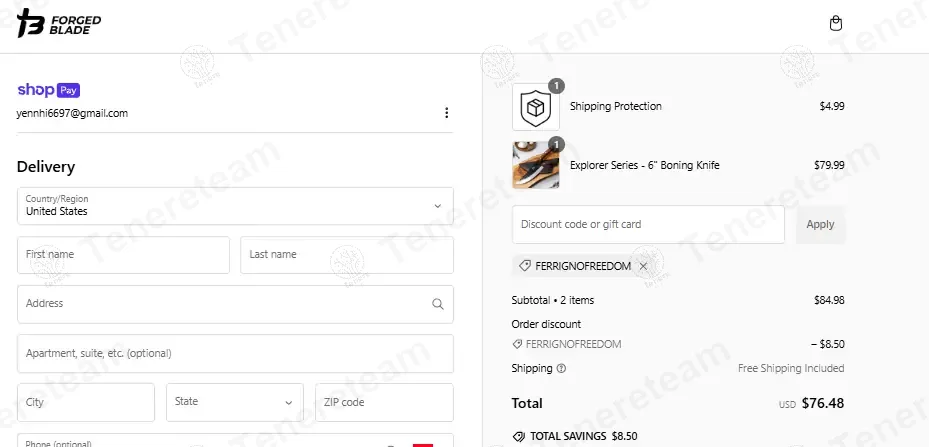Click into the Address field
The image size is (929, 447).
click(235, 304)
